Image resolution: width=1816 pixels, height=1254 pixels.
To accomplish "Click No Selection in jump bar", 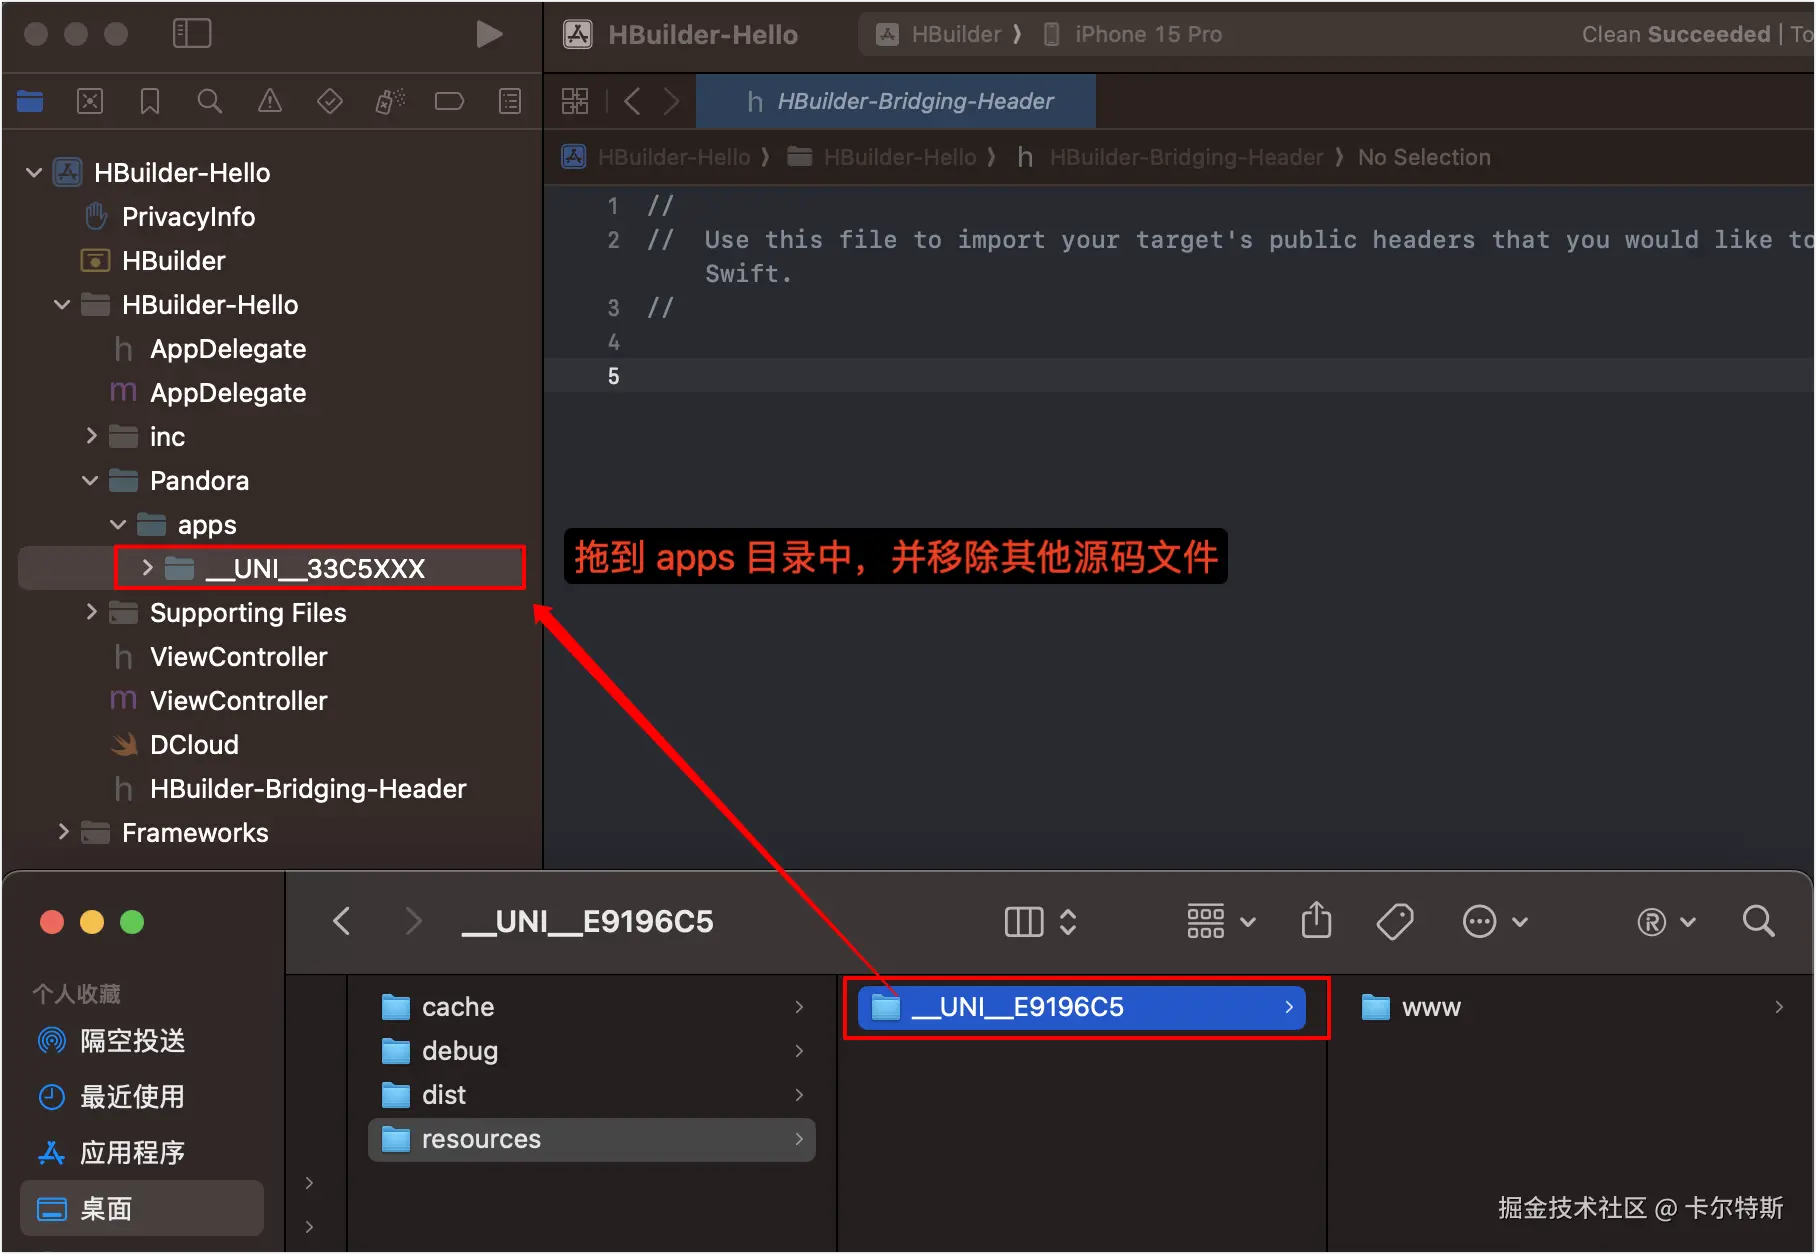I will [1424, 157].
